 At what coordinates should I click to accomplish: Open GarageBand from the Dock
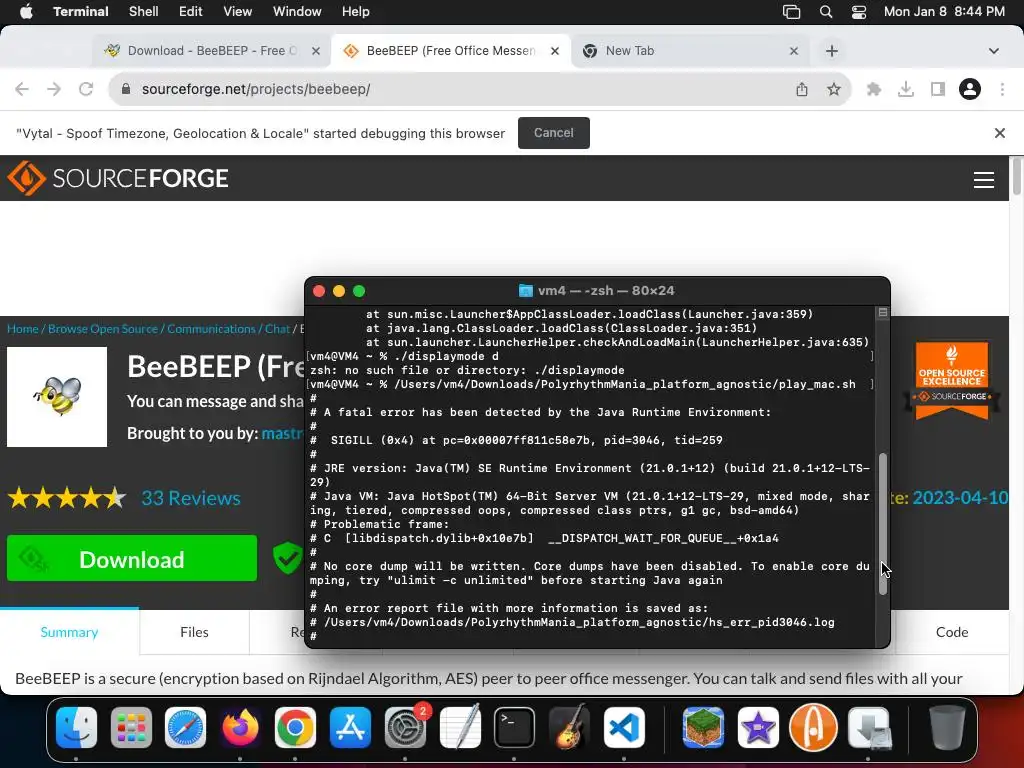(569, 727)
